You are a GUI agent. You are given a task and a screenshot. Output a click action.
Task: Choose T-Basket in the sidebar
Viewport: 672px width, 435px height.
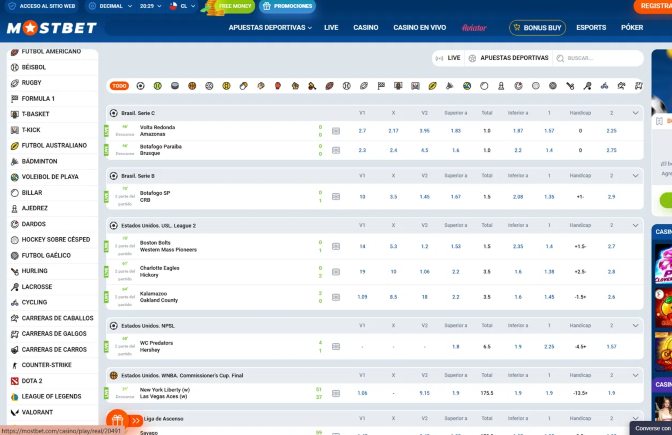52,114
